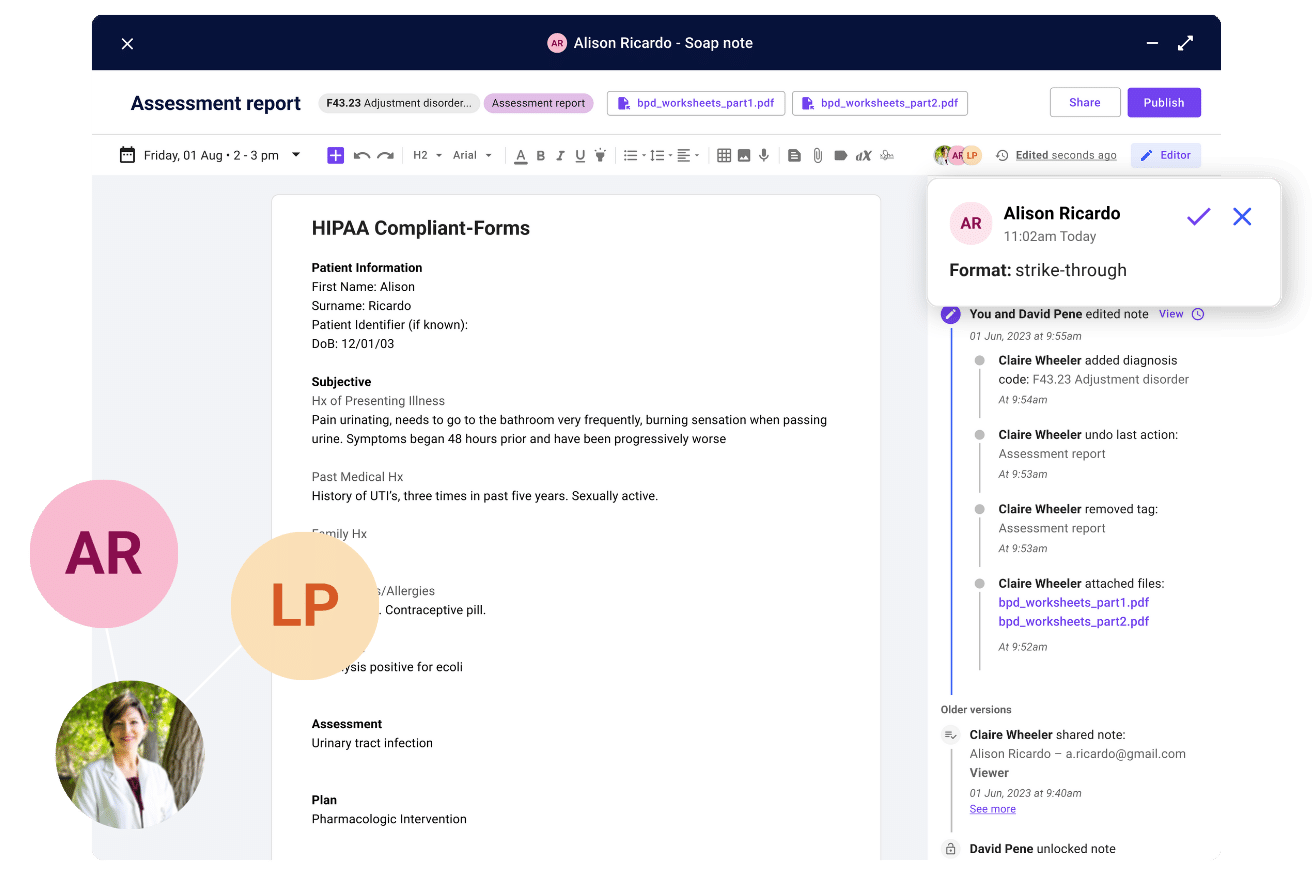Open the text color picker
1313x875 pixels.
point(520,155)
